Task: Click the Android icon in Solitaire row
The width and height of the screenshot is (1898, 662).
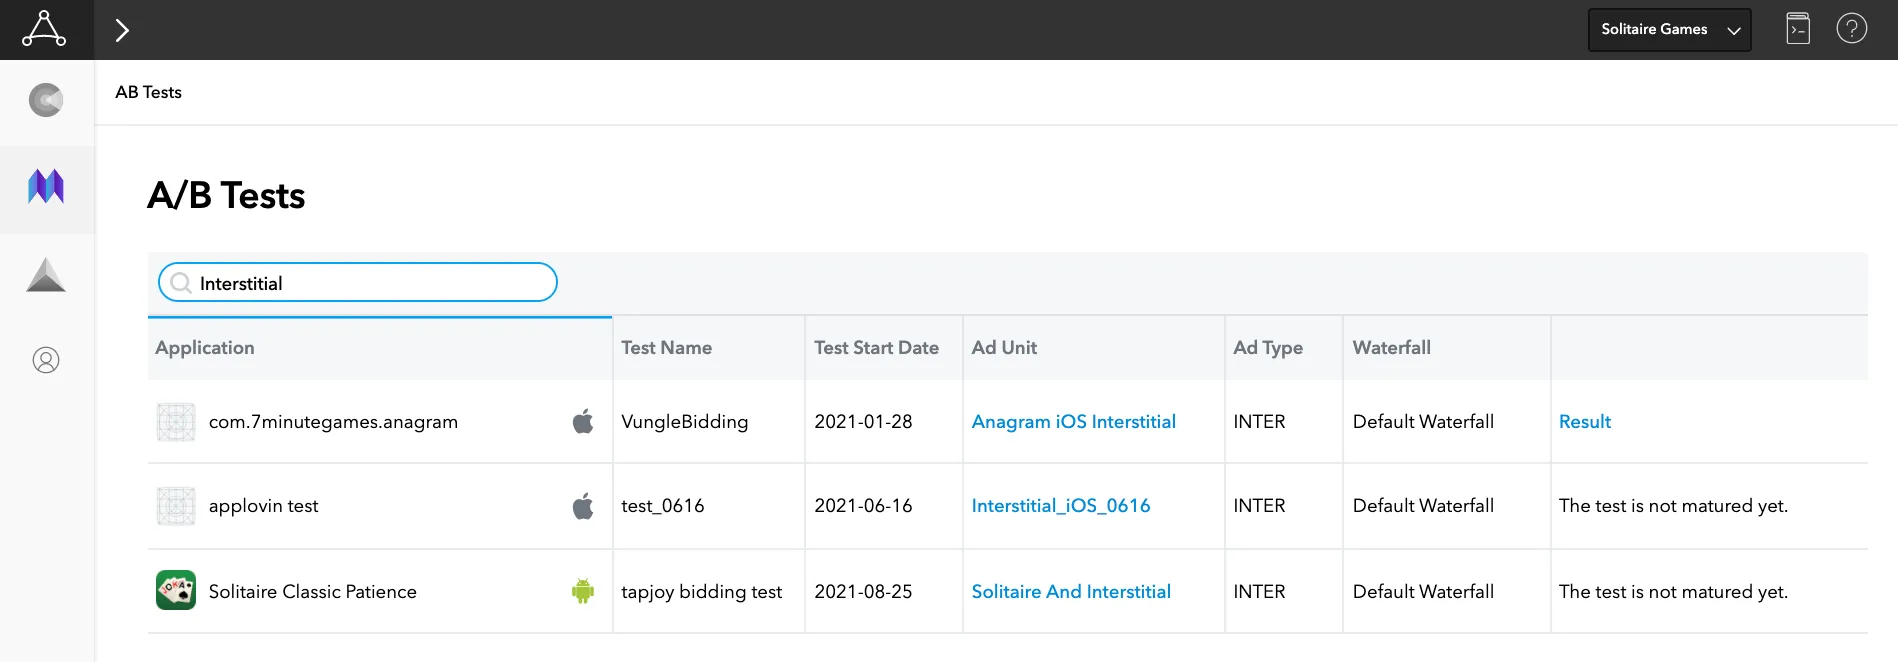Action: [x=583, y=591]
